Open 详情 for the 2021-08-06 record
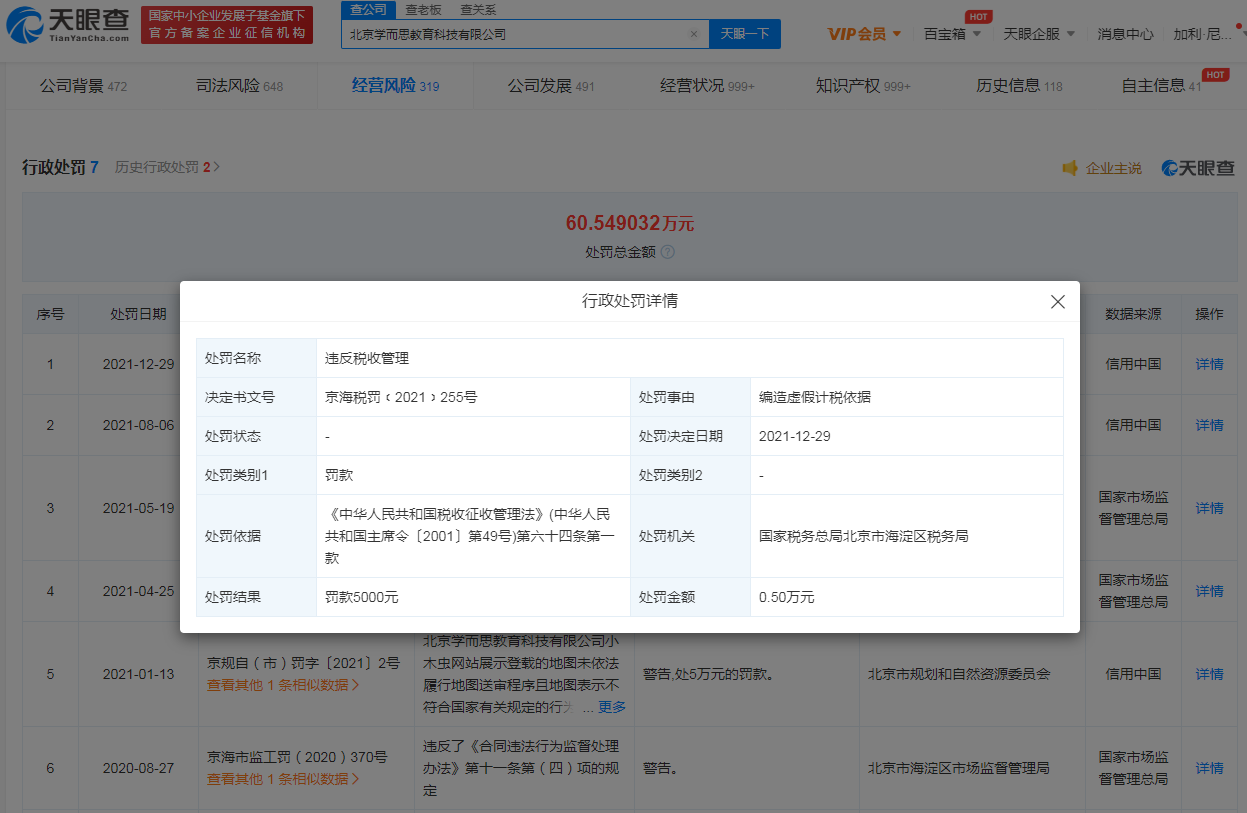The height and width of the screenshot is (813, 1247). pos(1209,425)
